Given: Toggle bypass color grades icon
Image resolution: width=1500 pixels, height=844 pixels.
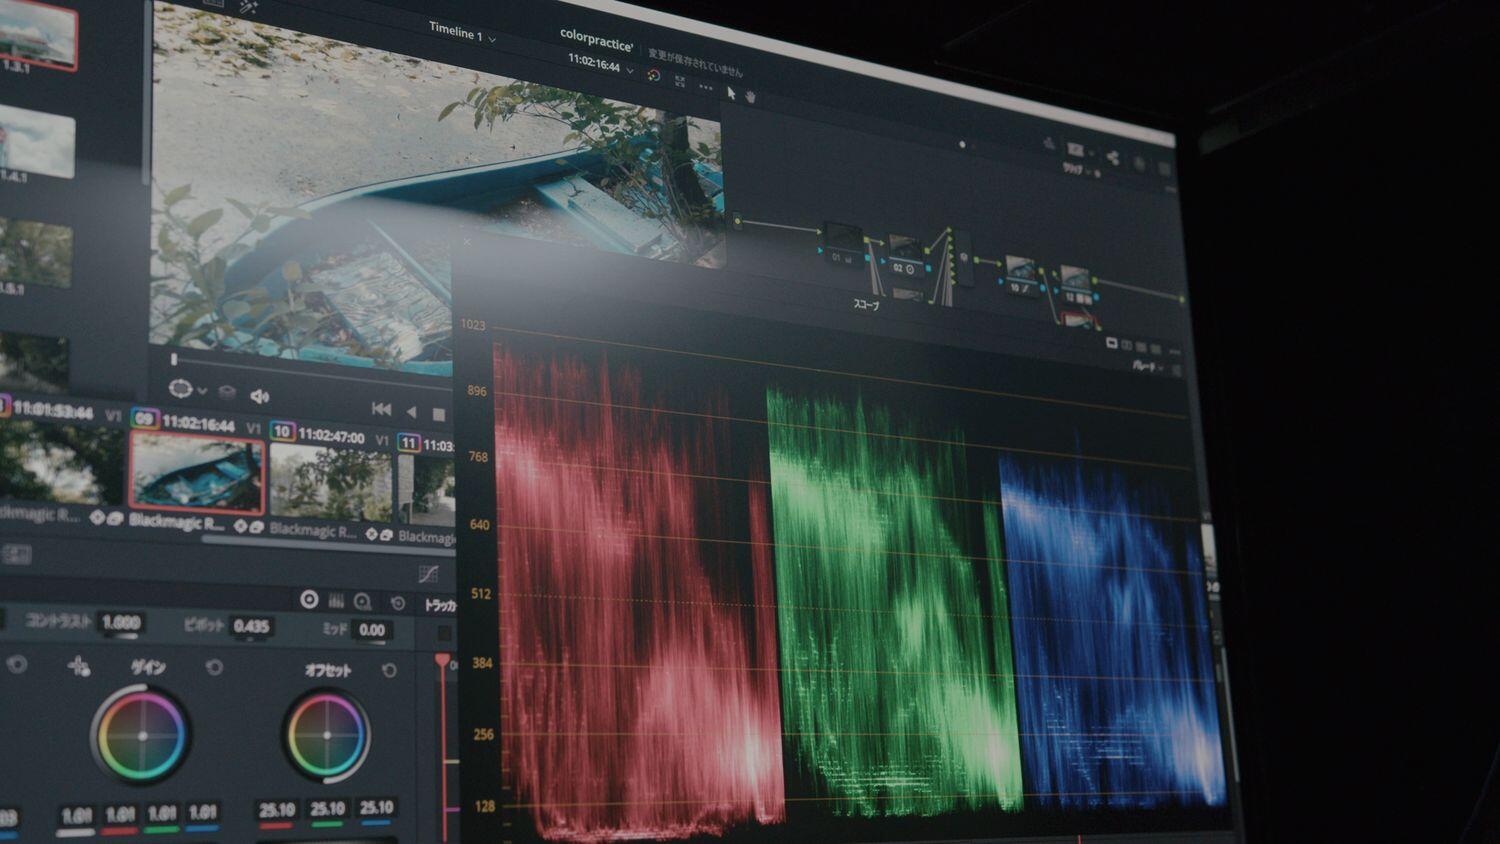Looking at the screenshot, I should [654, 76].
